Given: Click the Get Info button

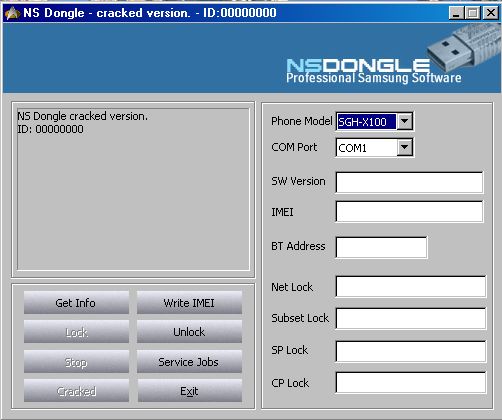Looking at the screenshot, I should coord(76,303).
